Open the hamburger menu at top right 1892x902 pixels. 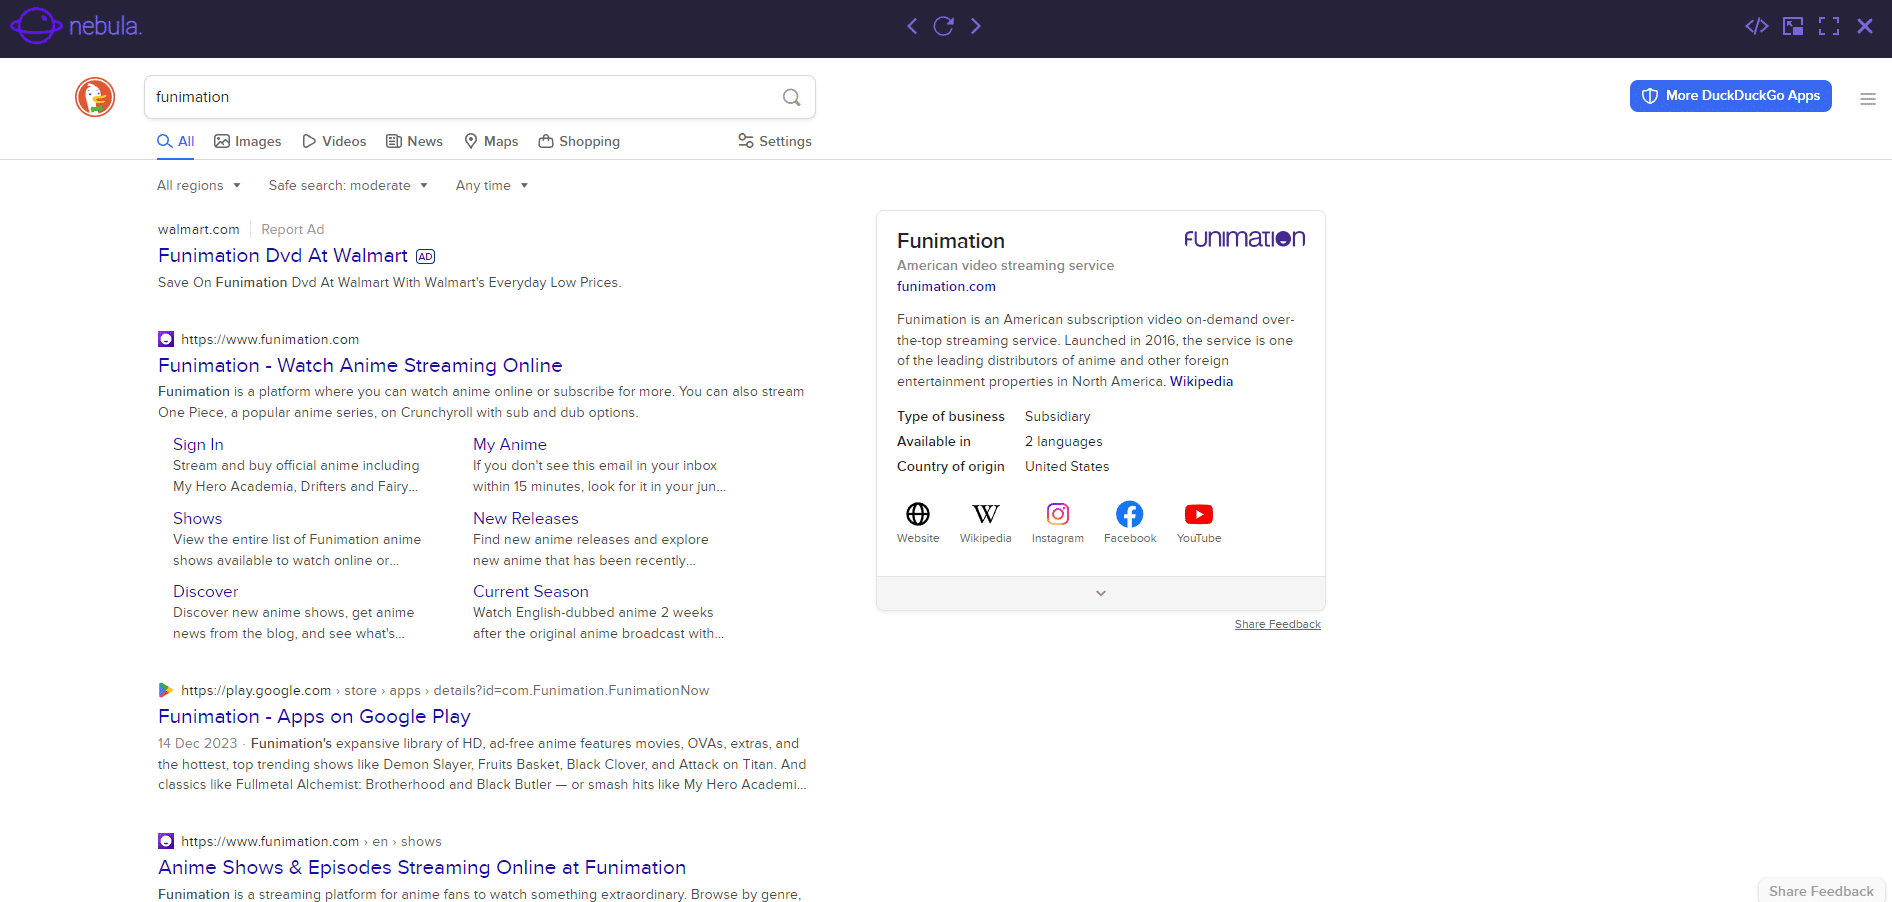[x=1867, y=99]
